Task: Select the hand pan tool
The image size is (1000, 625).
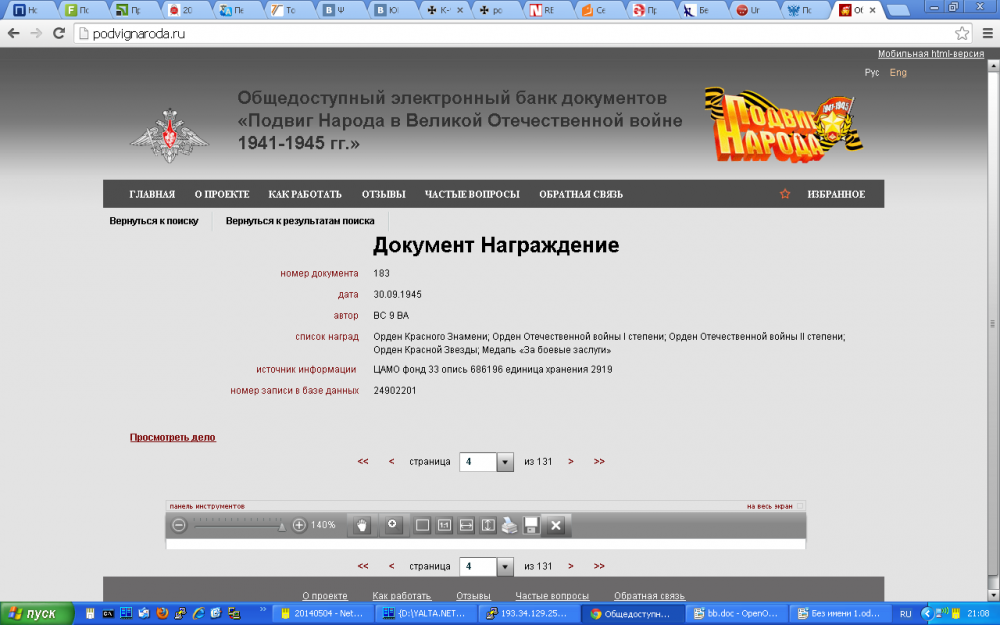Action: coord(361,525)
